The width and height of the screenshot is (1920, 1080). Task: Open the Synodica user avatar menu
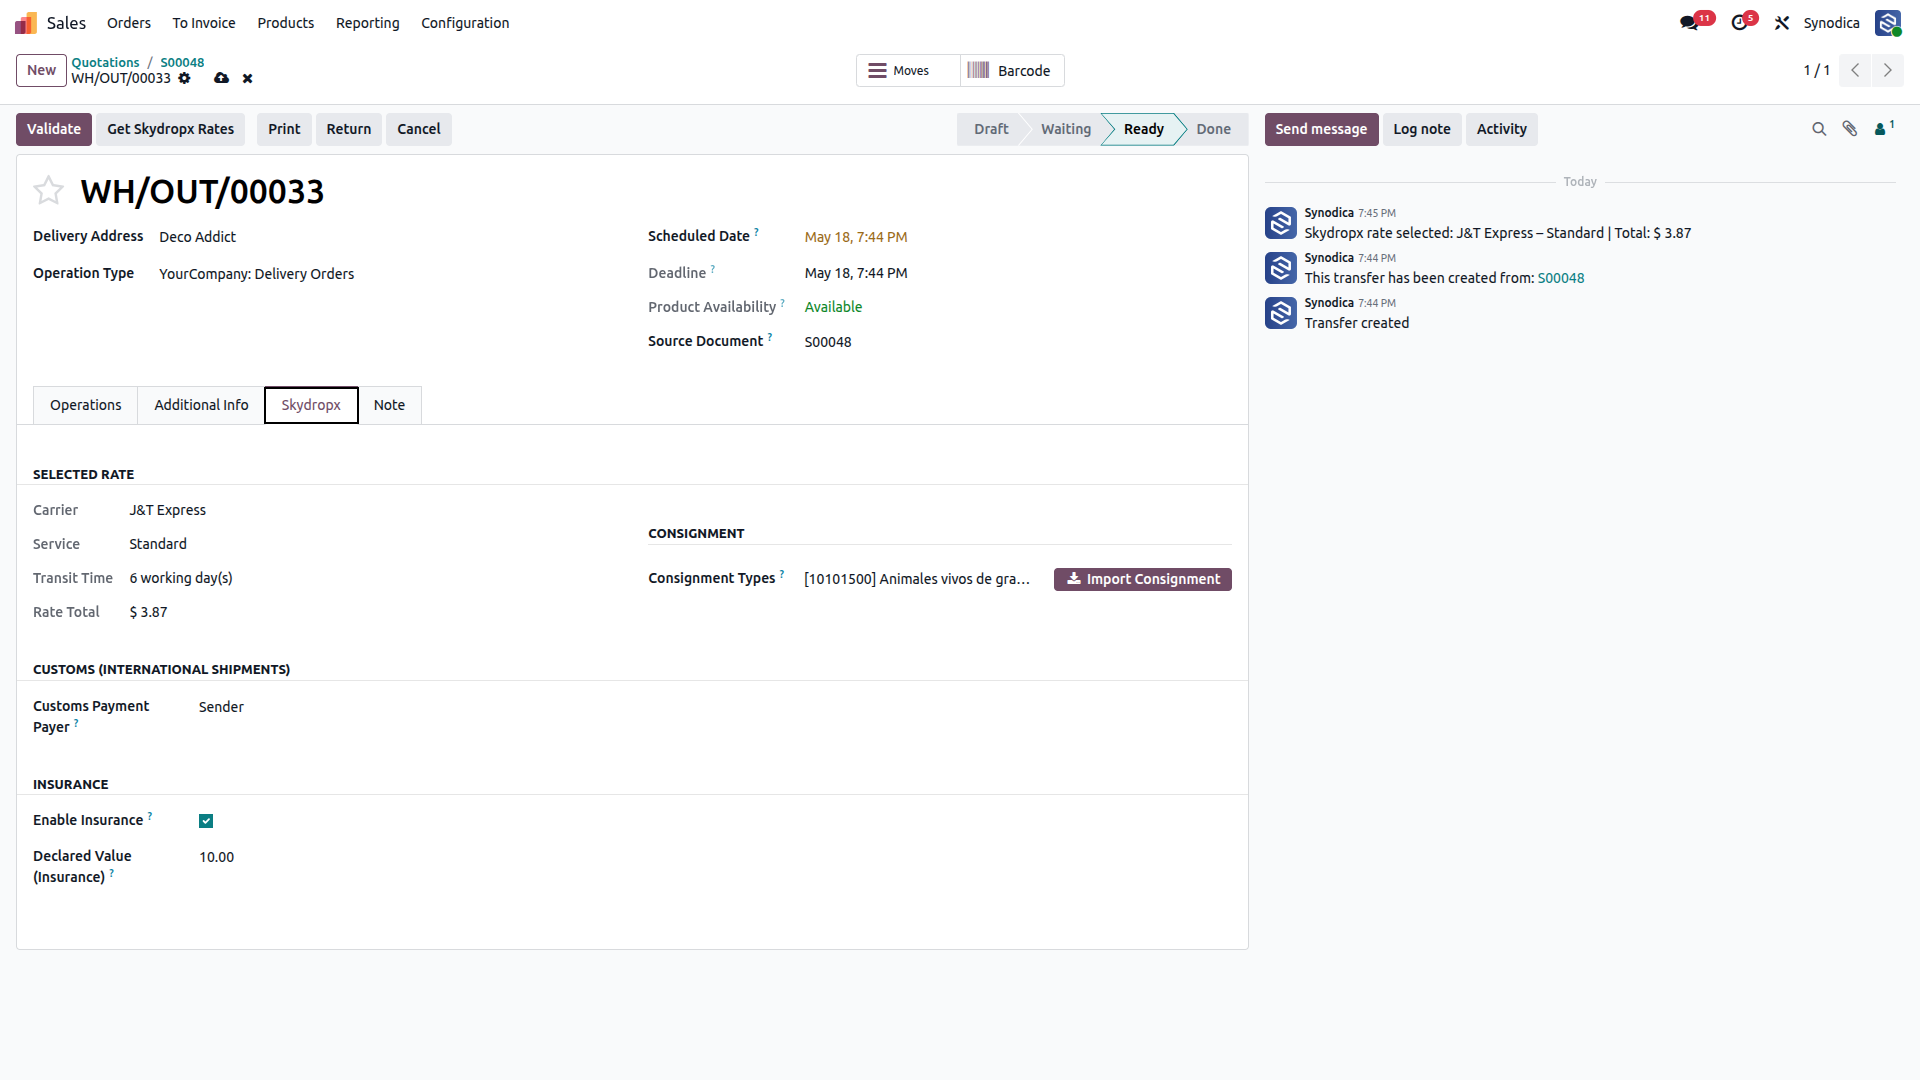click(1888, 23)
